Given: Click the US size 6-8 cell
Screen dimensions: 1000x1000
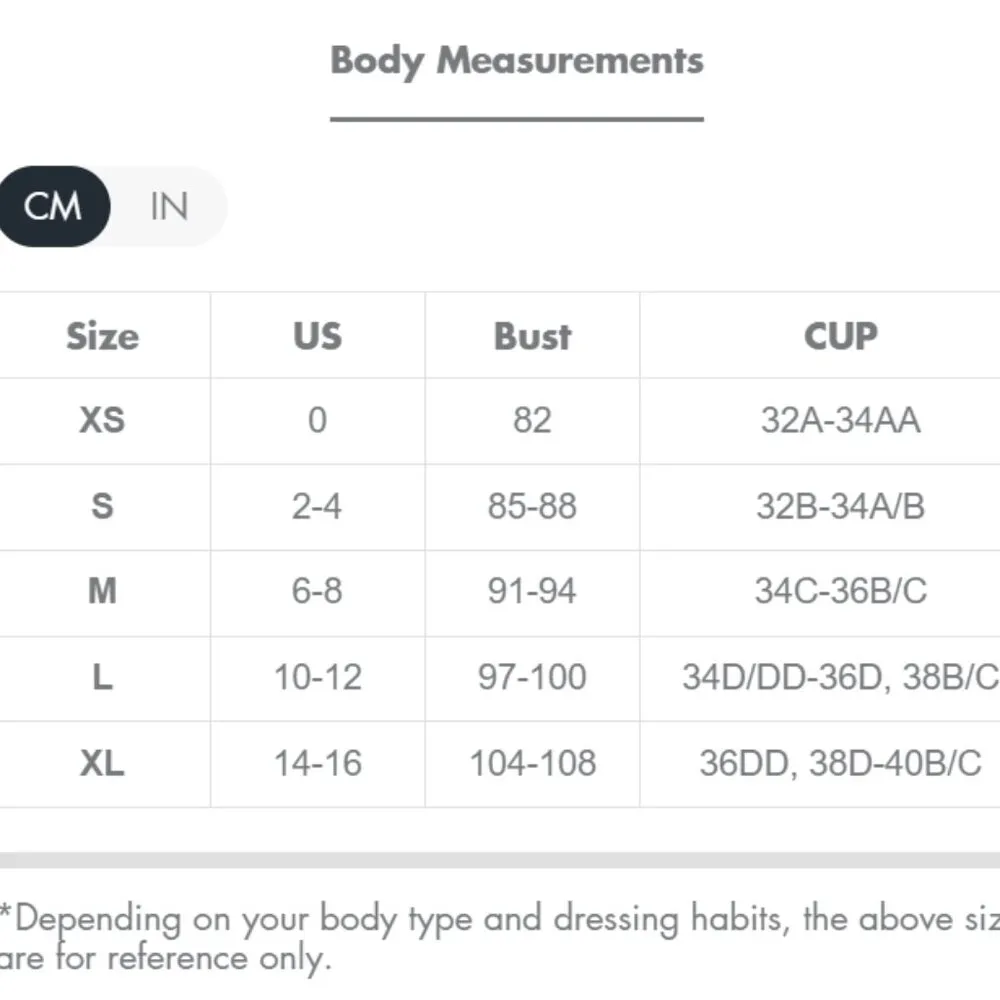Looking at the screenshot, I should 317,592.
